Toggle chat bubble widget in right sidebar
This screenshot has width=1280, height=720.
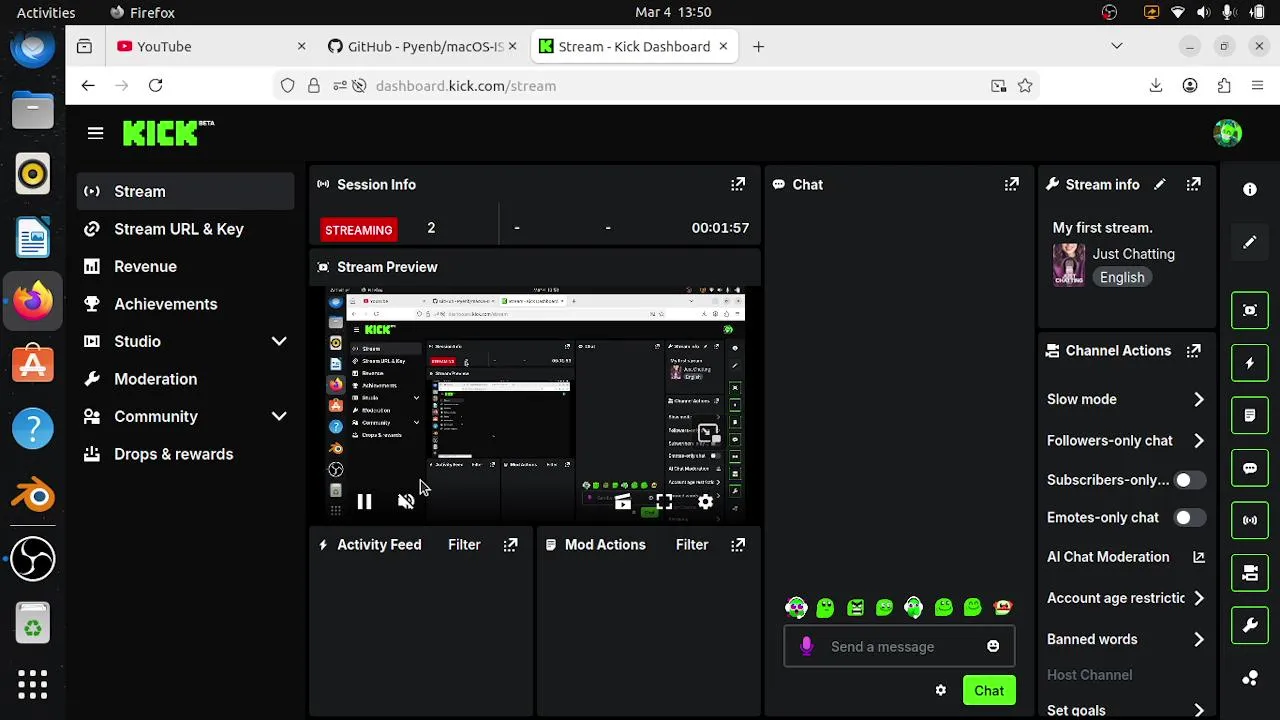(x=1250, y=468)
